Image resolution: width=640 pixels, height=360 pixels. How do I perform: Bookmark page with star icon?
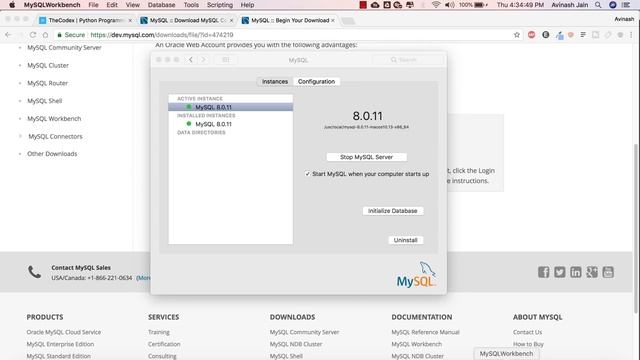(517, 35)
